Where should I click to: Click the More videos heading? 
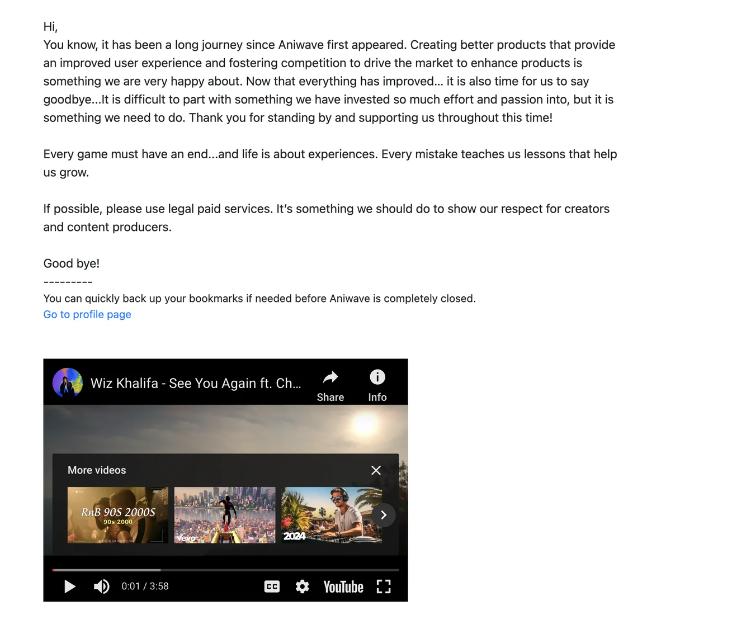[97, 470]
